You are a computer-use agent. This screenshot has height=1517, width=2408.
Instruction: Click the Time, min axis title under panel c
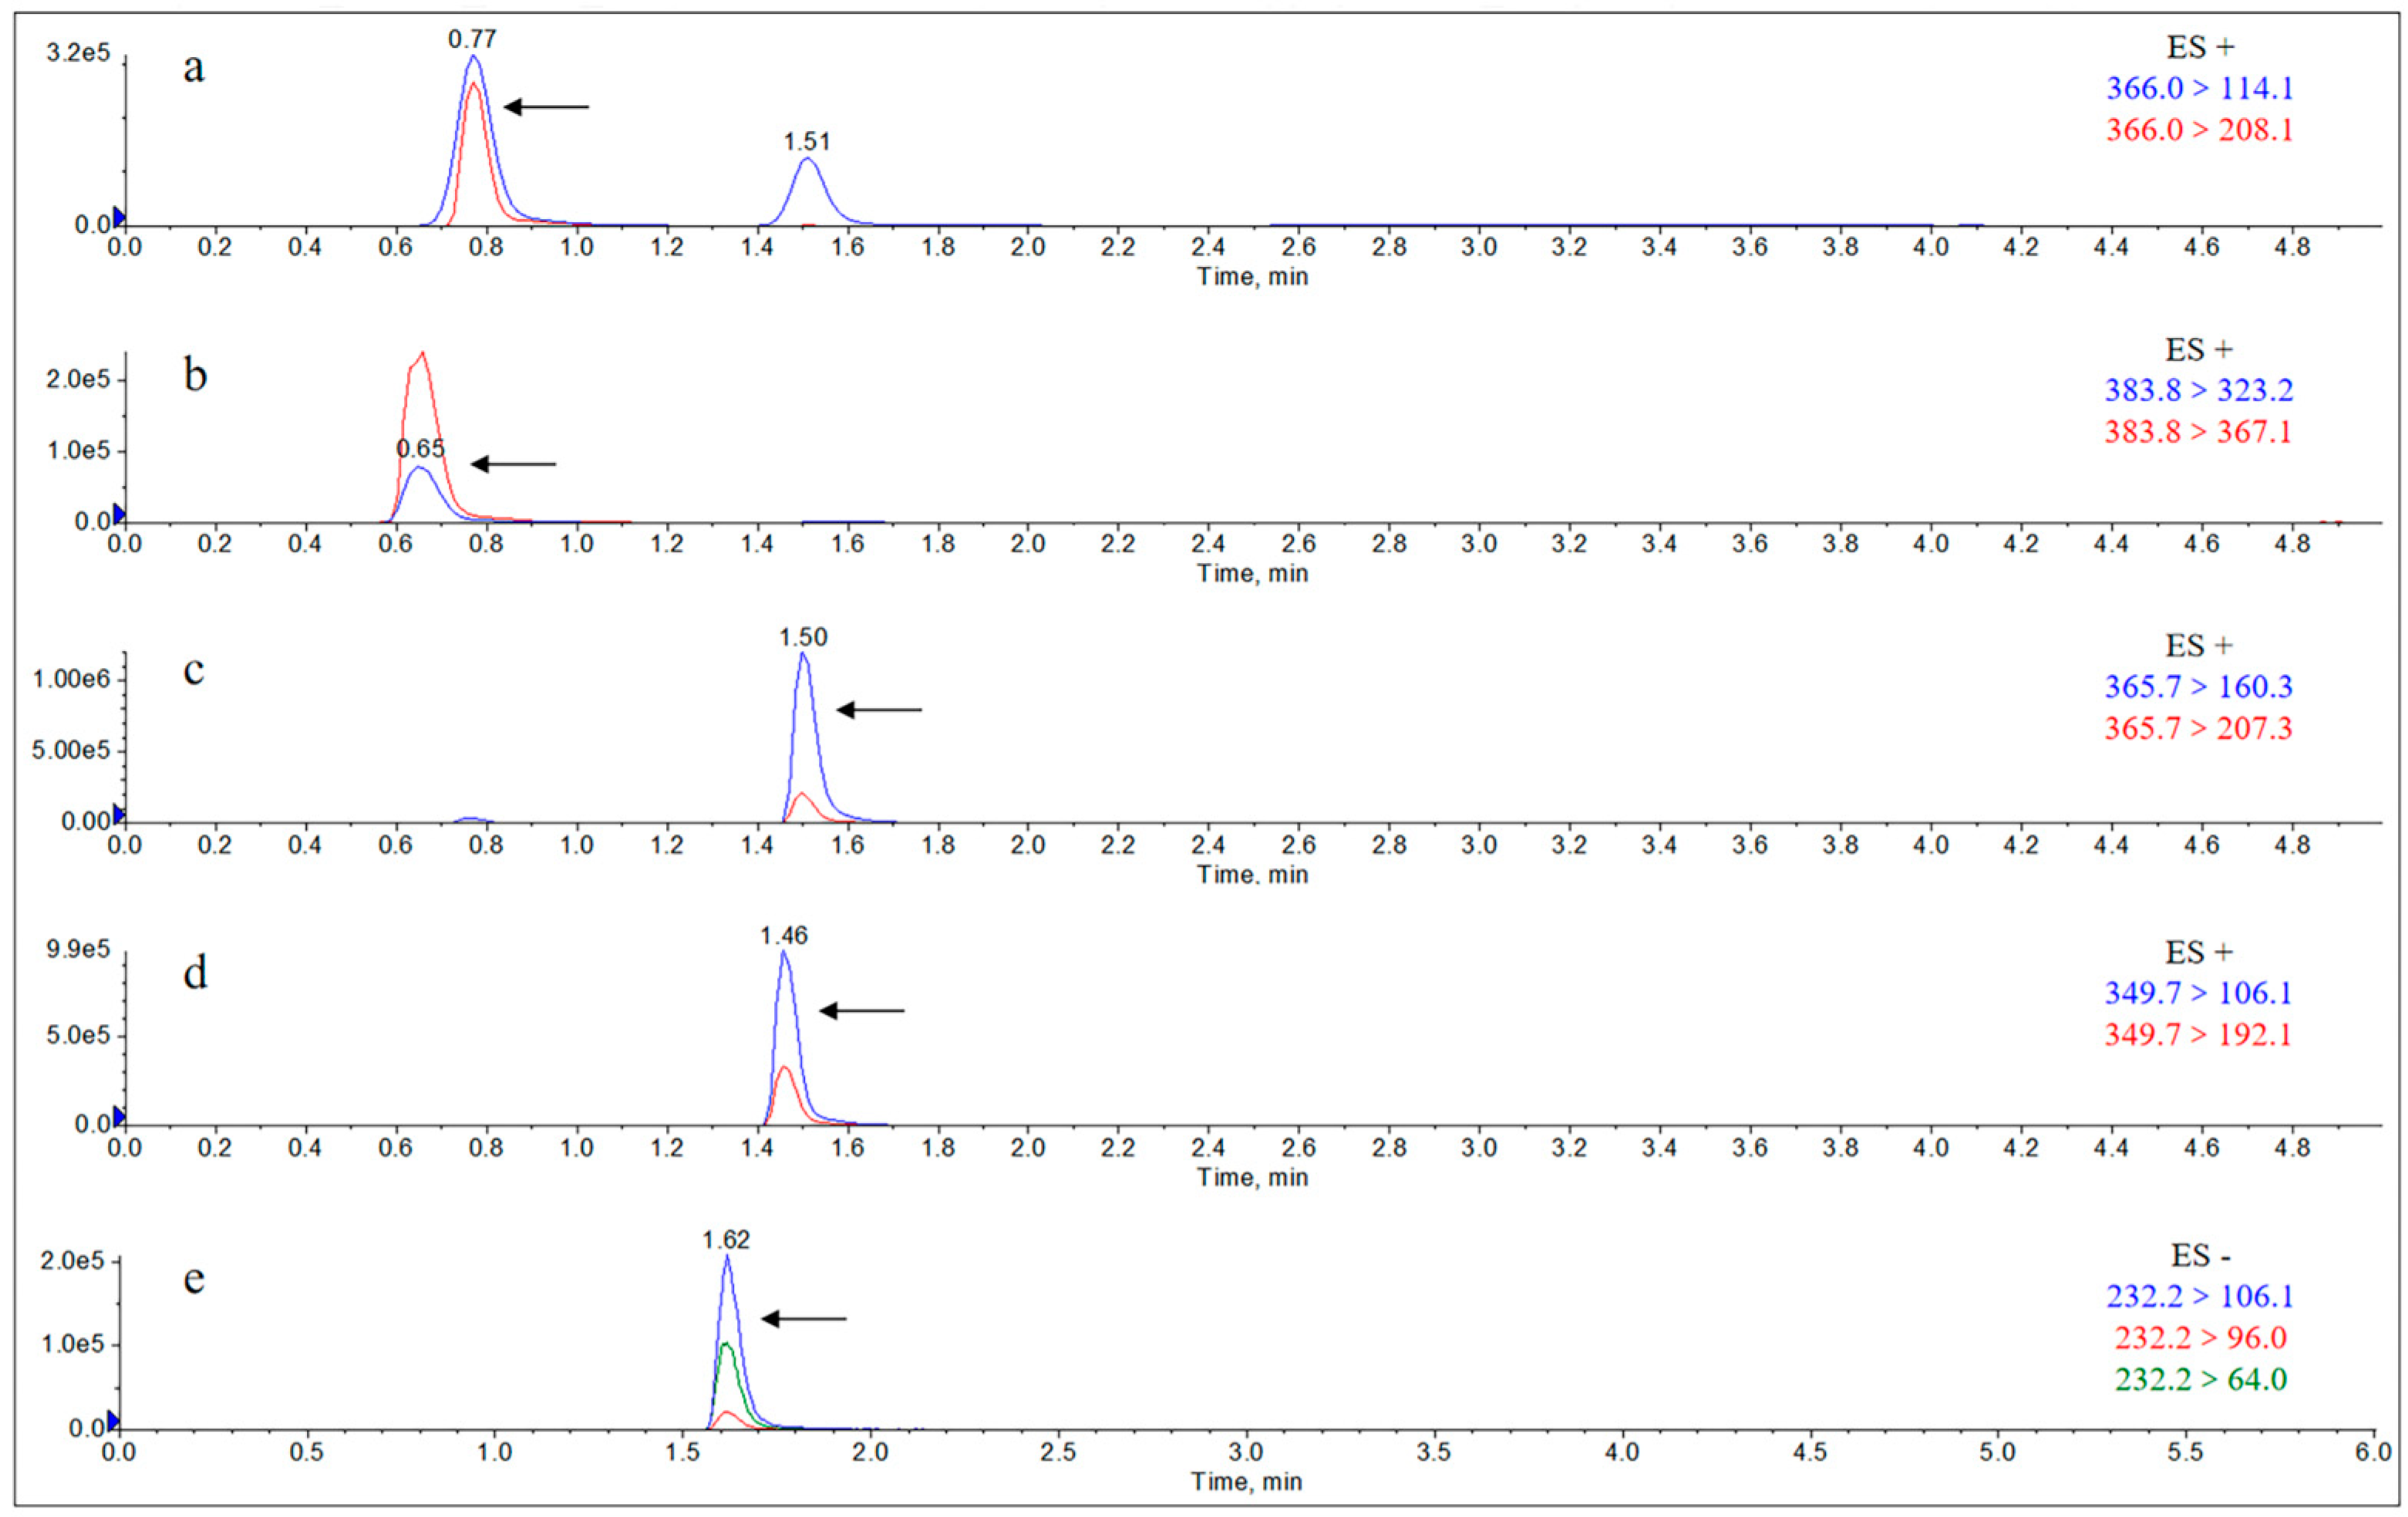pyautogui.click(x=1253, y=875)
